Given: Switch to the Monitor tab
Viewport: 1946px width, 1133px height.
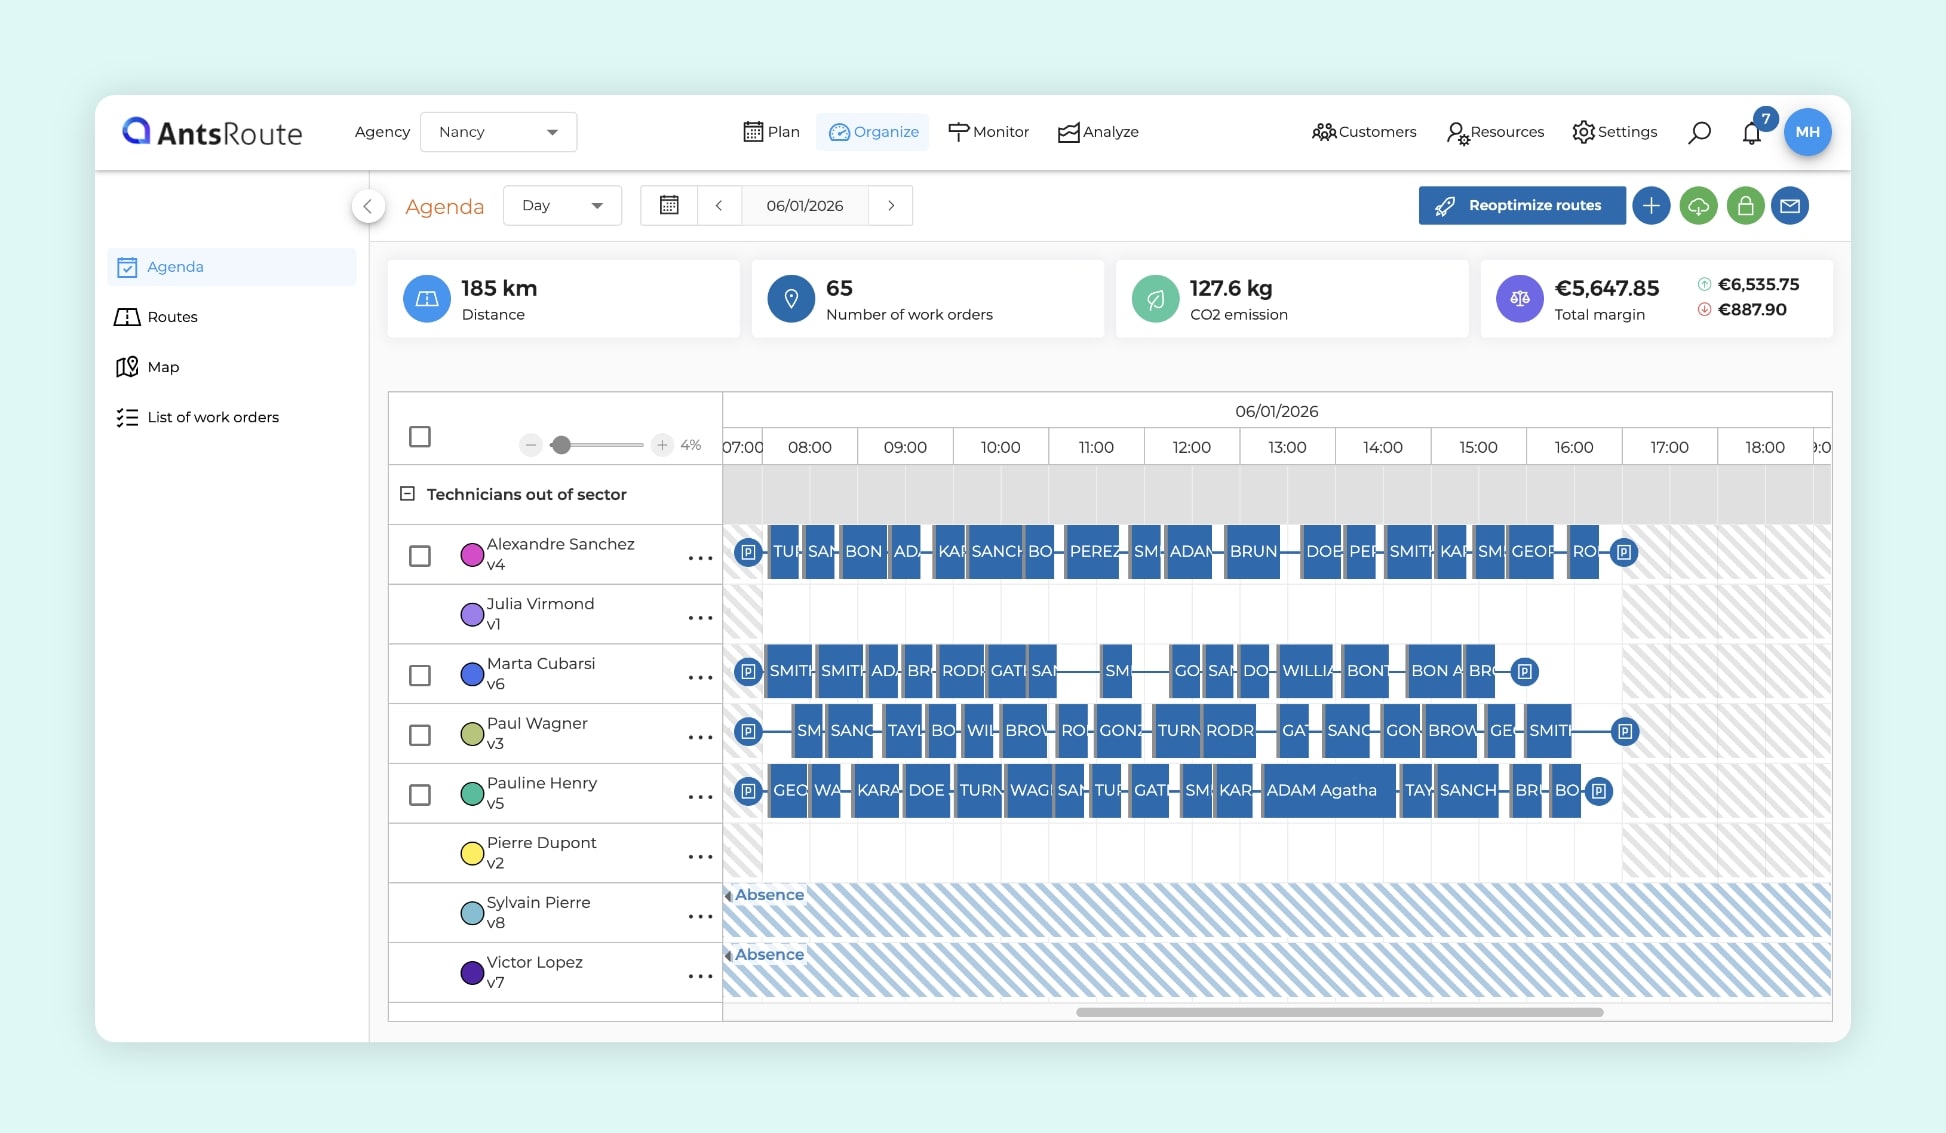Looking at the screenshot, I should pyautogui.click(x=988, y=132).
